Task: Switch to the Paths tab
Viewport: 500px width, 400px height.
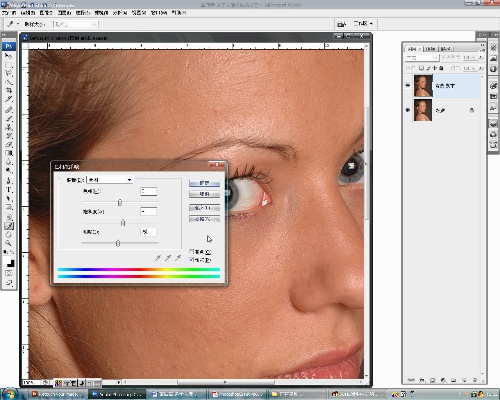Action: pyautogui.click(x=445, y=49)
